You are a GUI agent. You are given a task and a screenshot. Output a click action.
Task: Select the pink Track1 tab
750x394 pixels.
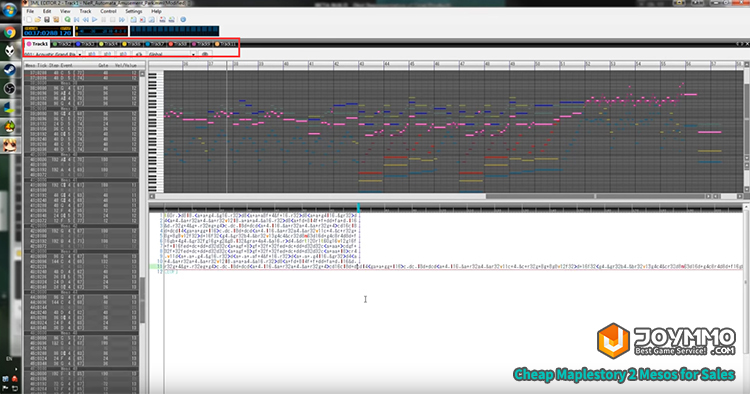coord(37,44)
